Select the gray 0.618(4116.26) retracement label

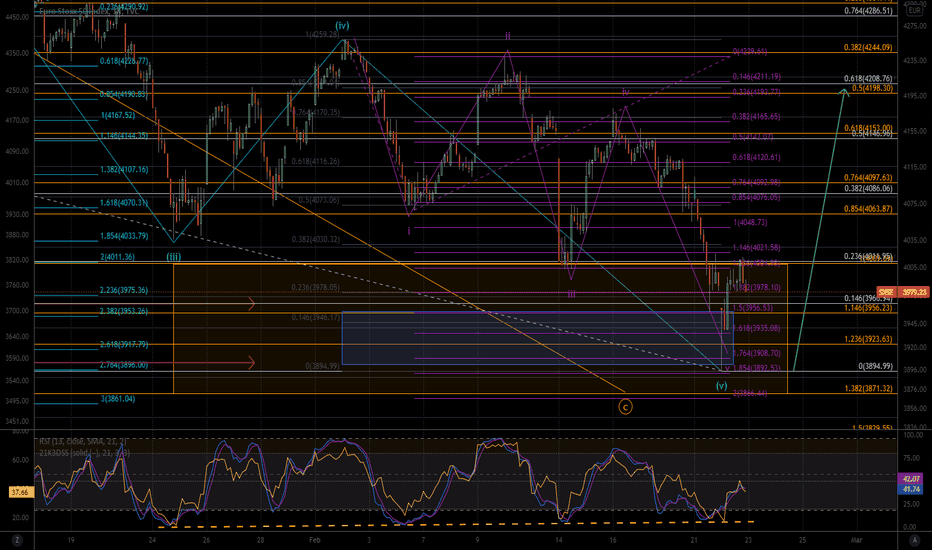click(x=316, y=161)
